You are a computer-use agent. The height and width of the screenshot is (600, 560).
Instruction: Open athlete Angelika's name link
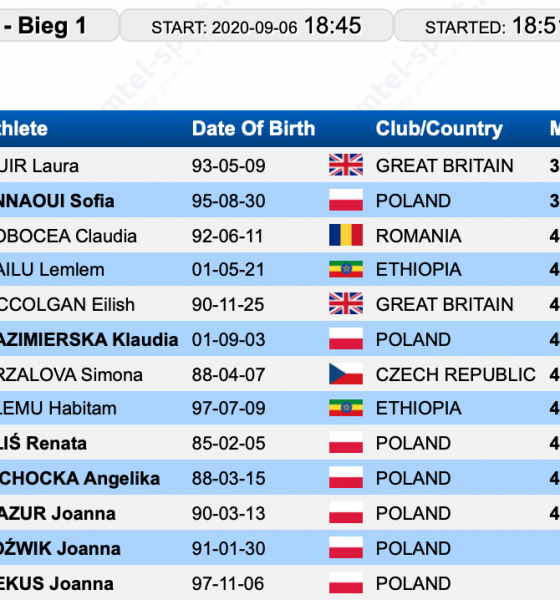[79, 478]
